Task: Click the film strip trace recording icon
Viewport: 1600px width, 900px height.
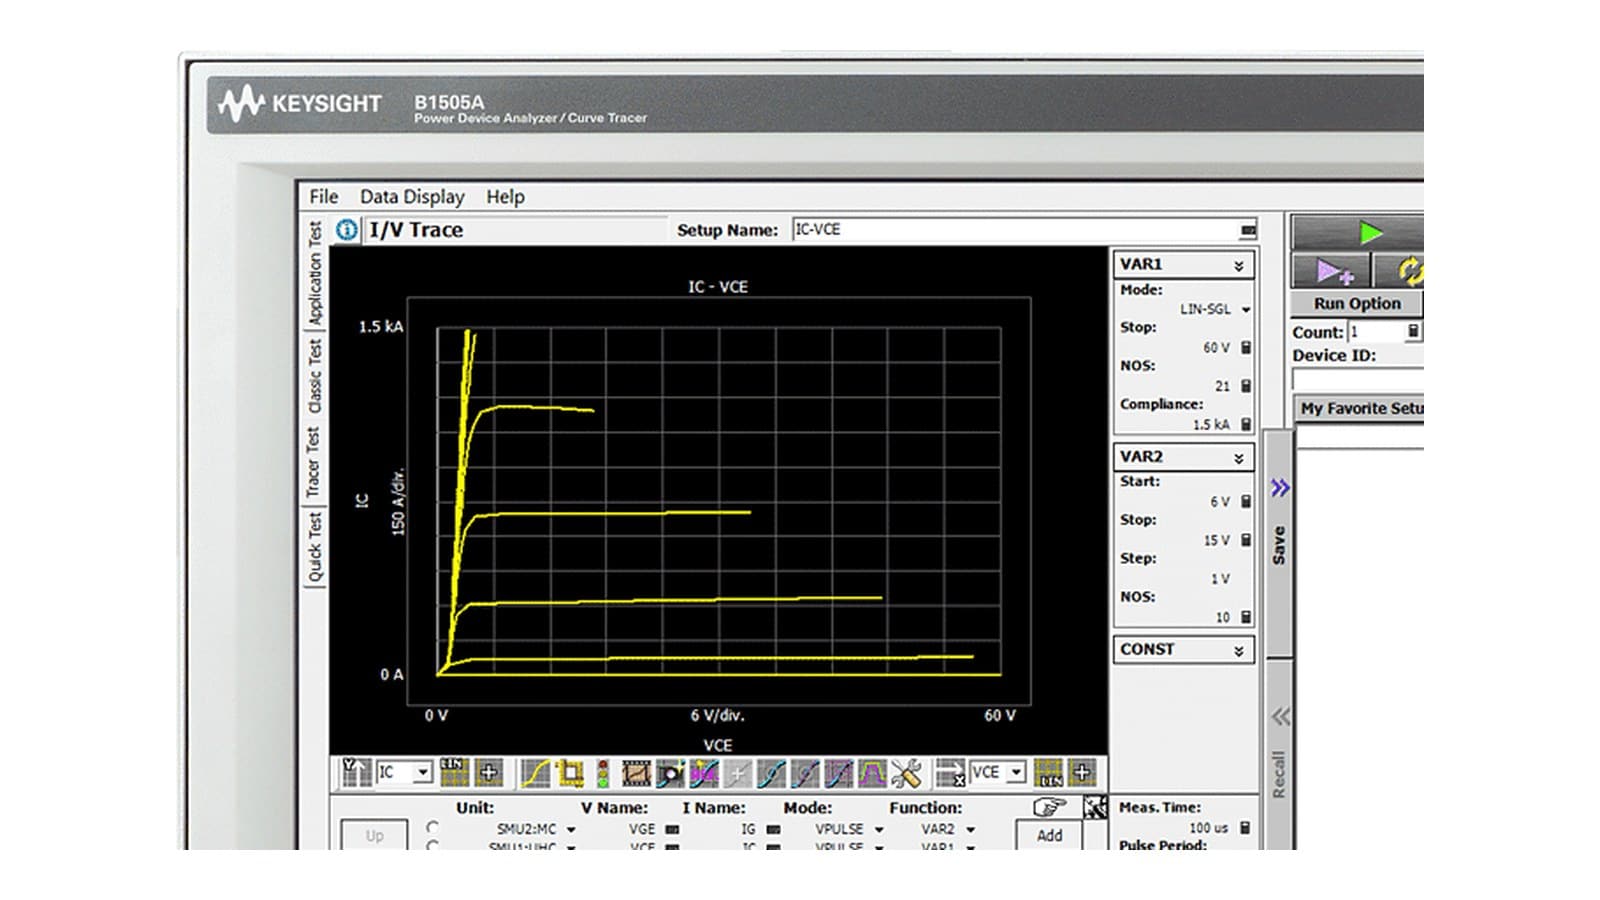Action: coord(636,773)
